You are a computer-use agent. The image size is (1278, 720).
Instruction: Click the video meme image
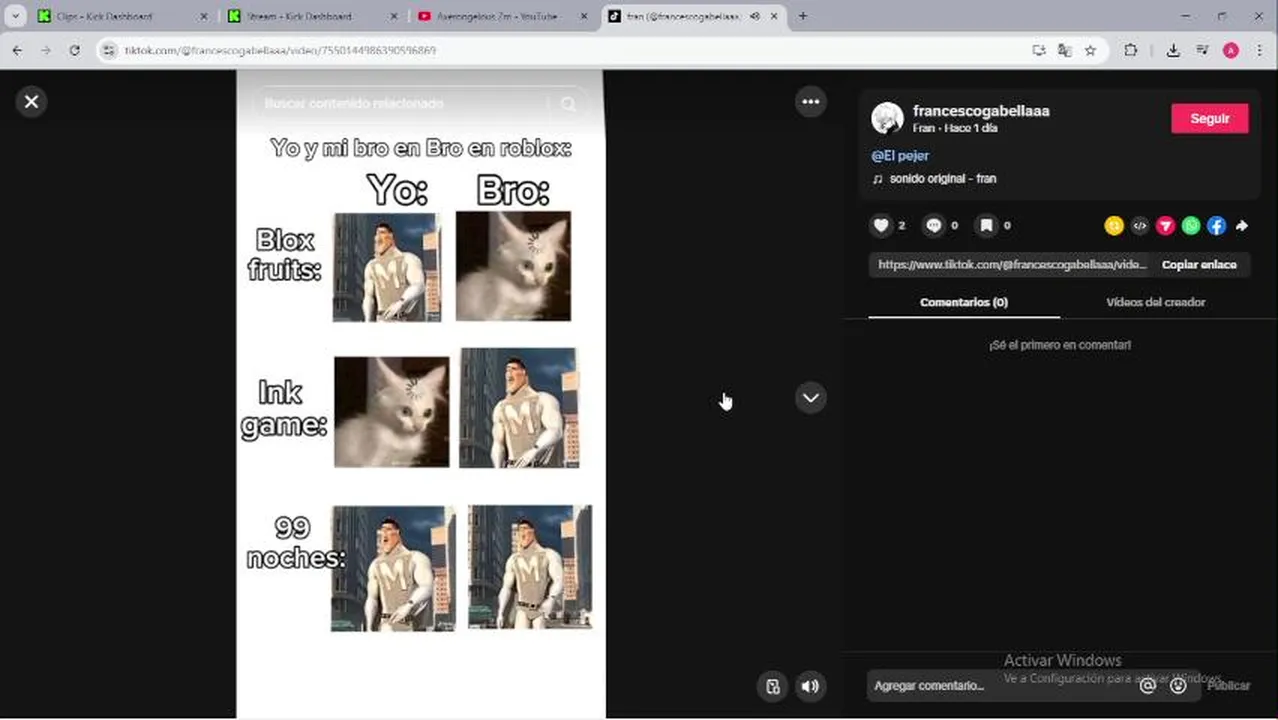click(x=420, y=394)
